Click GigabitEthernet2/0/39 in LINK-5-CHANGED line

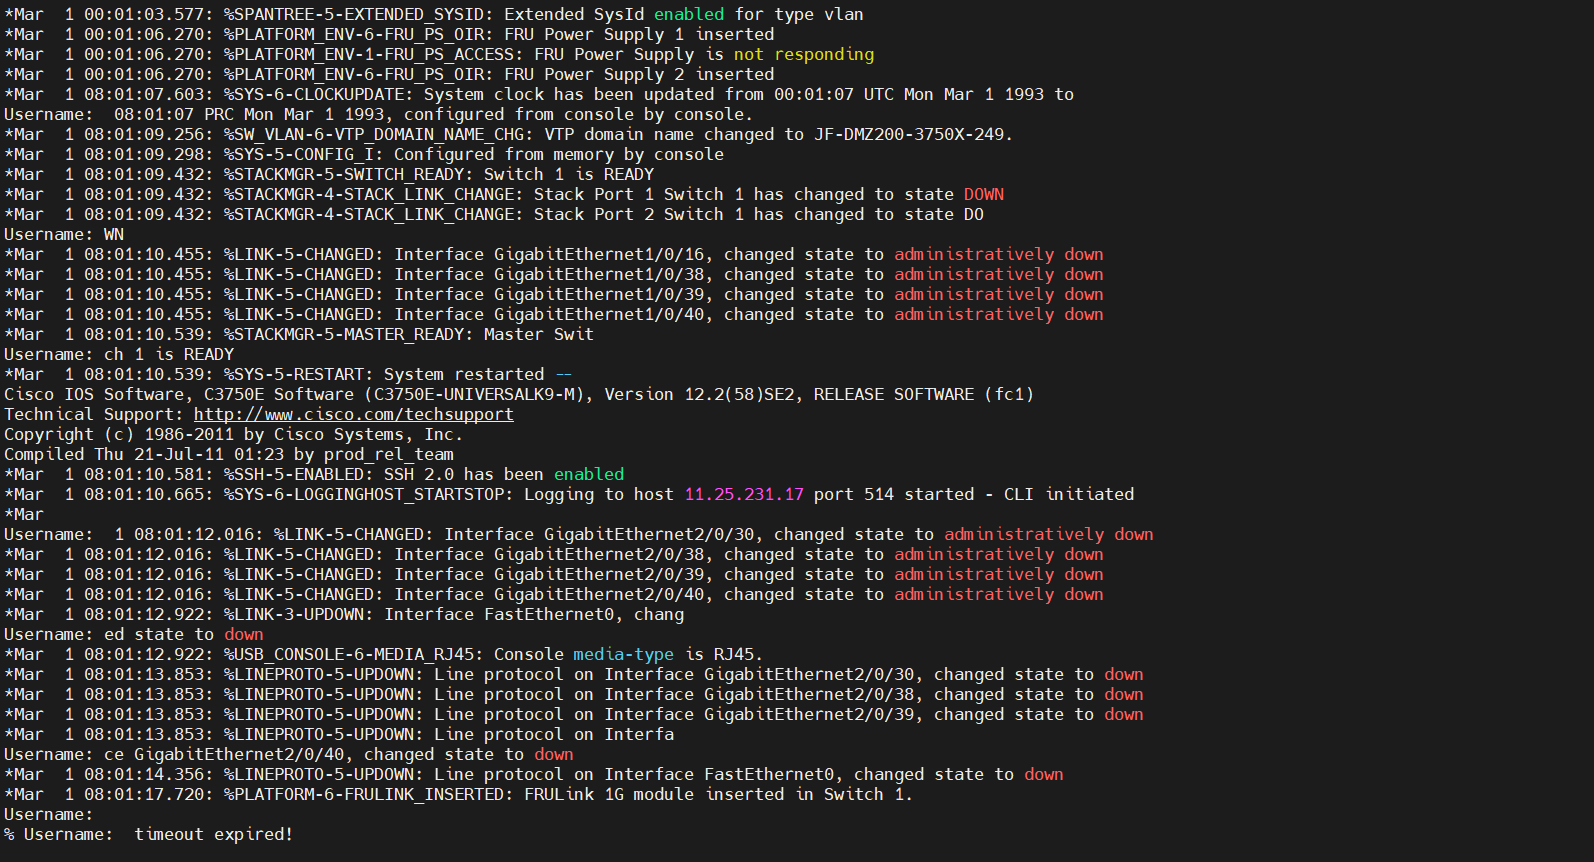pyautogui.click(x=598, y=574)
